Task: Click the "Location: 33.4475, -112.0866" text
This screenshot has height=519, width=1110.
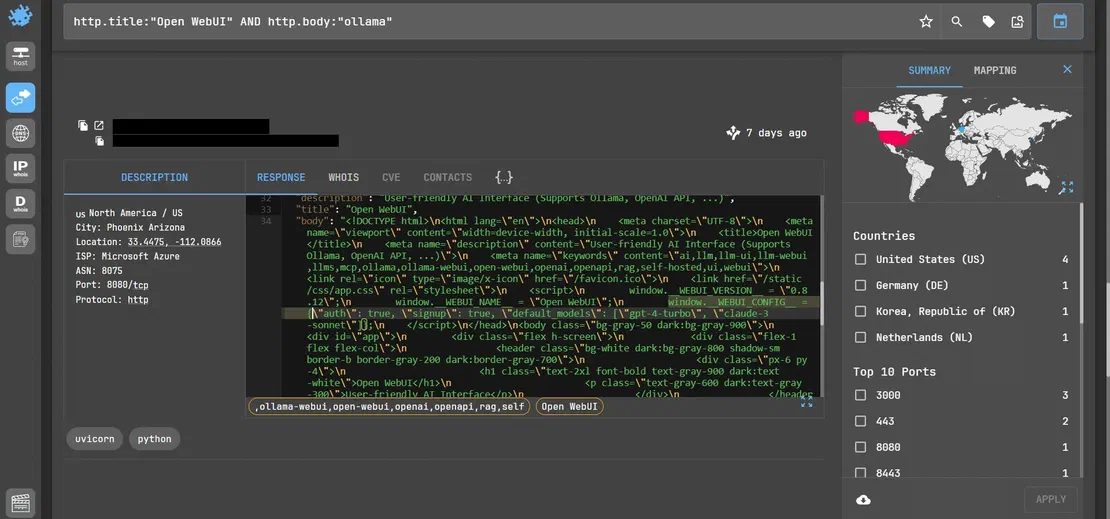Action: tap(149, 241)
